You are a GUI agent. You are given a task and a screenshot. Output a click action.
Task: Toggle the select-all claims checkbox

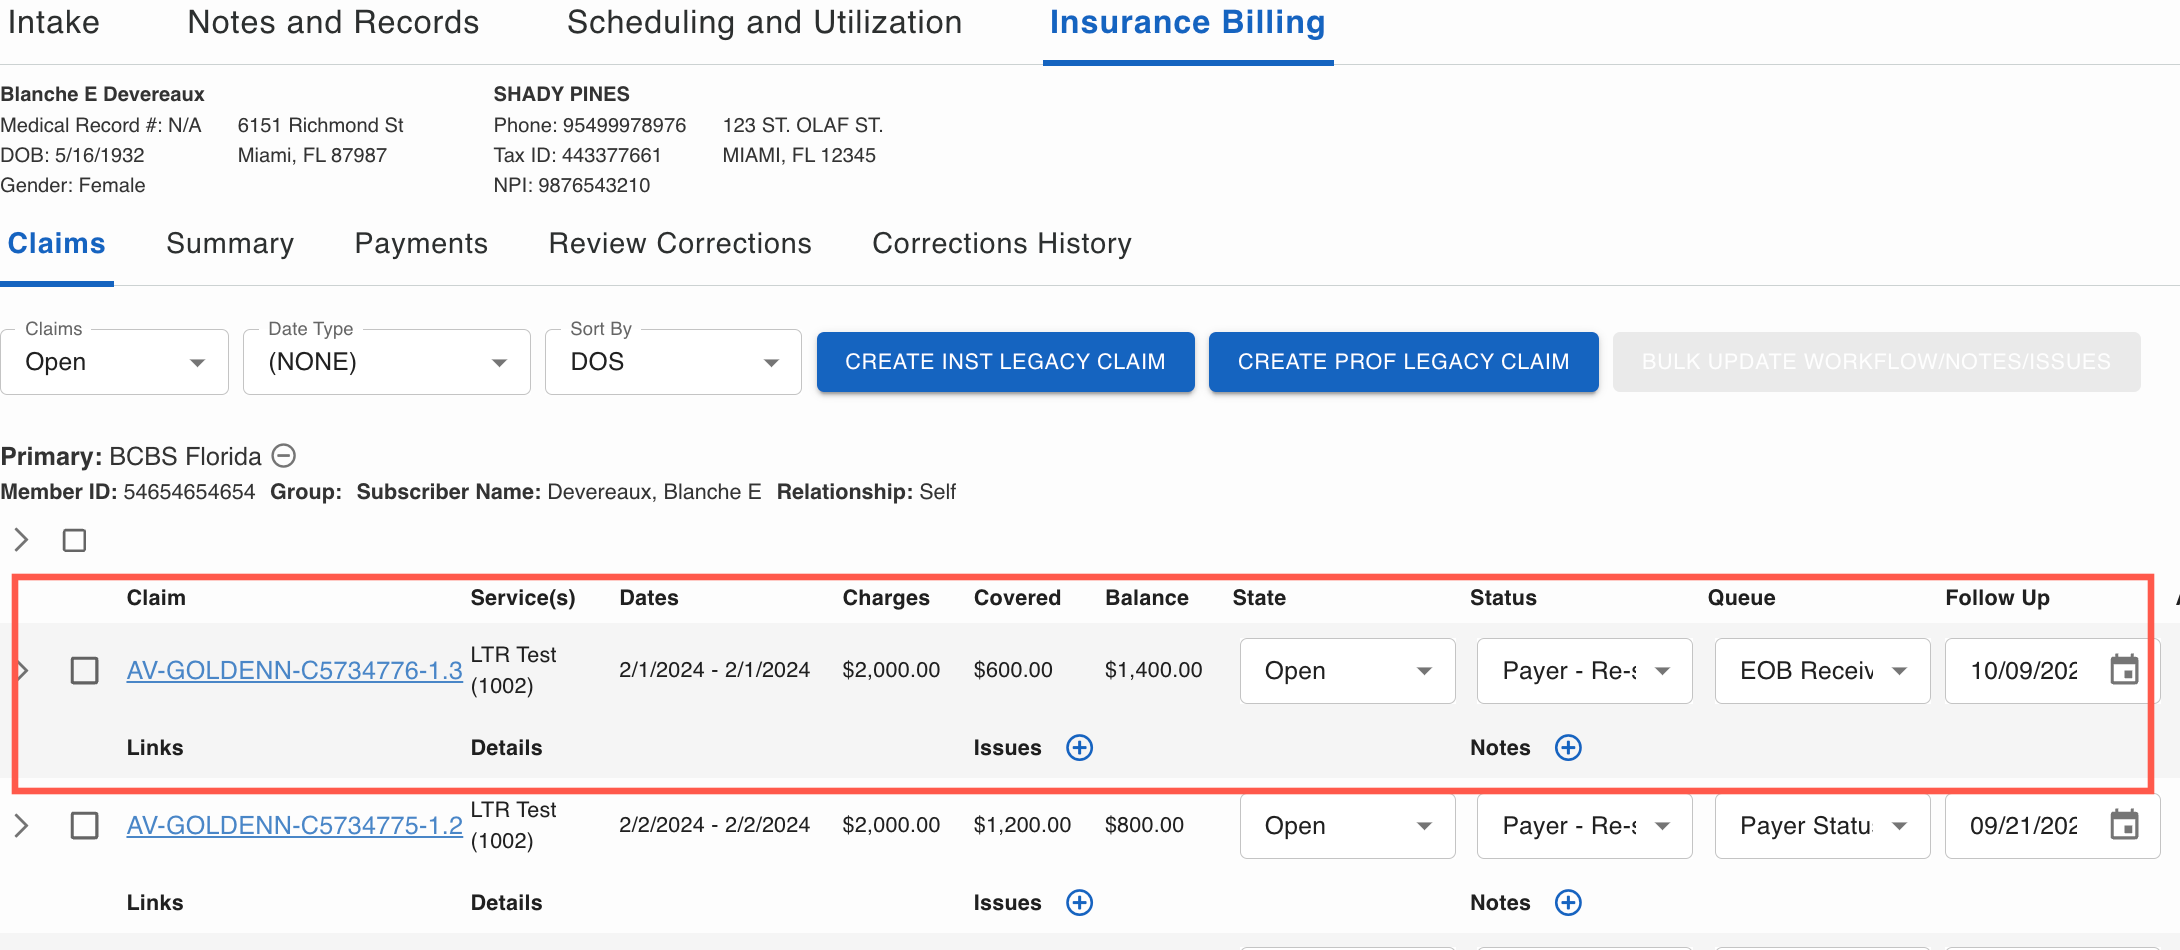pos(74,541)
